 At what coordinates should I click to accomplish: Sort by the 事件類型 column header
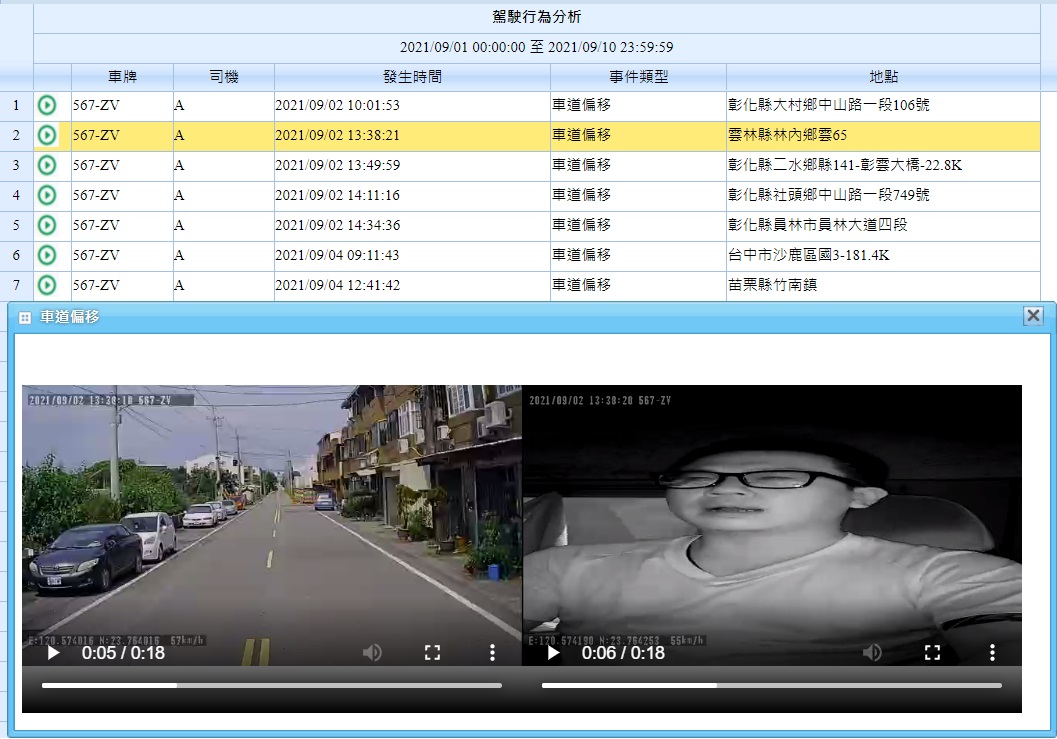tap(638, 77)
